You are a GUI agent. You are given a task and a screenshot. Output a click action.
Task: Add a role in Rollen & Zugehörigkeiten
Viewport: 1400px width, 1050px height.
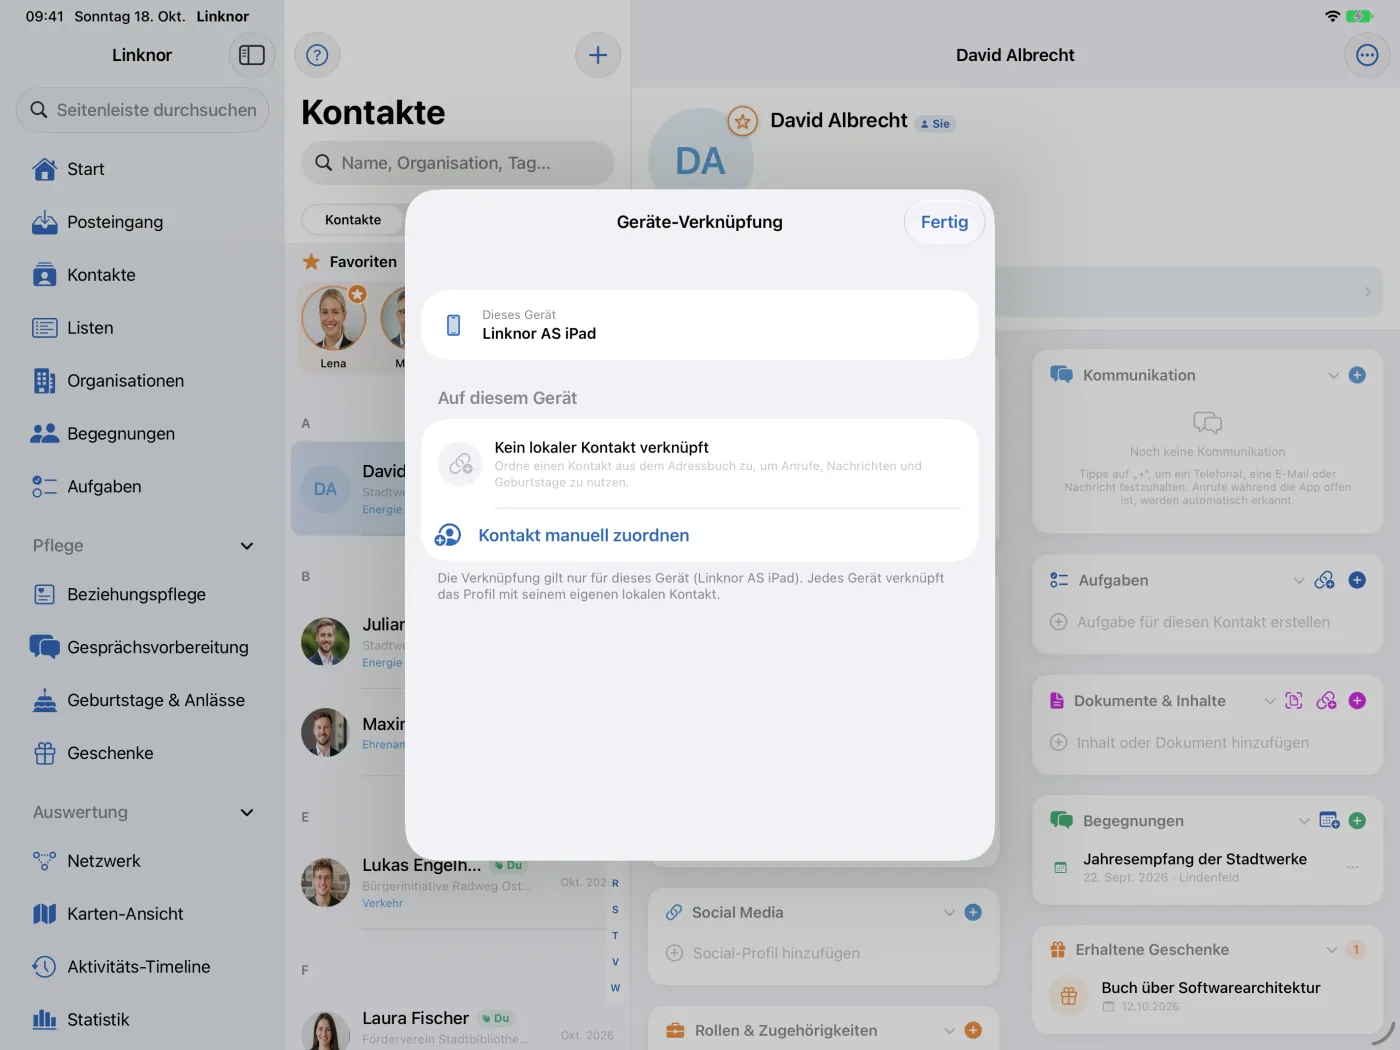coord(973,1030)
